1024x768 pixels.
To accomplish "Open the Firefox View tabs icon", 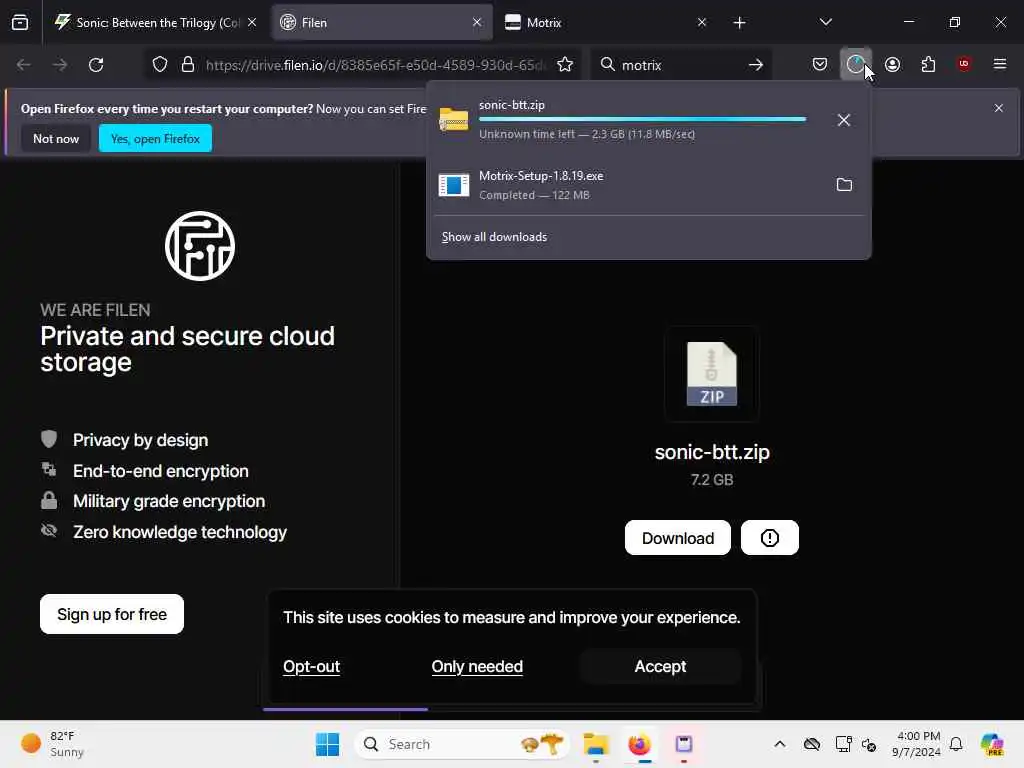I will pos(20,23).
